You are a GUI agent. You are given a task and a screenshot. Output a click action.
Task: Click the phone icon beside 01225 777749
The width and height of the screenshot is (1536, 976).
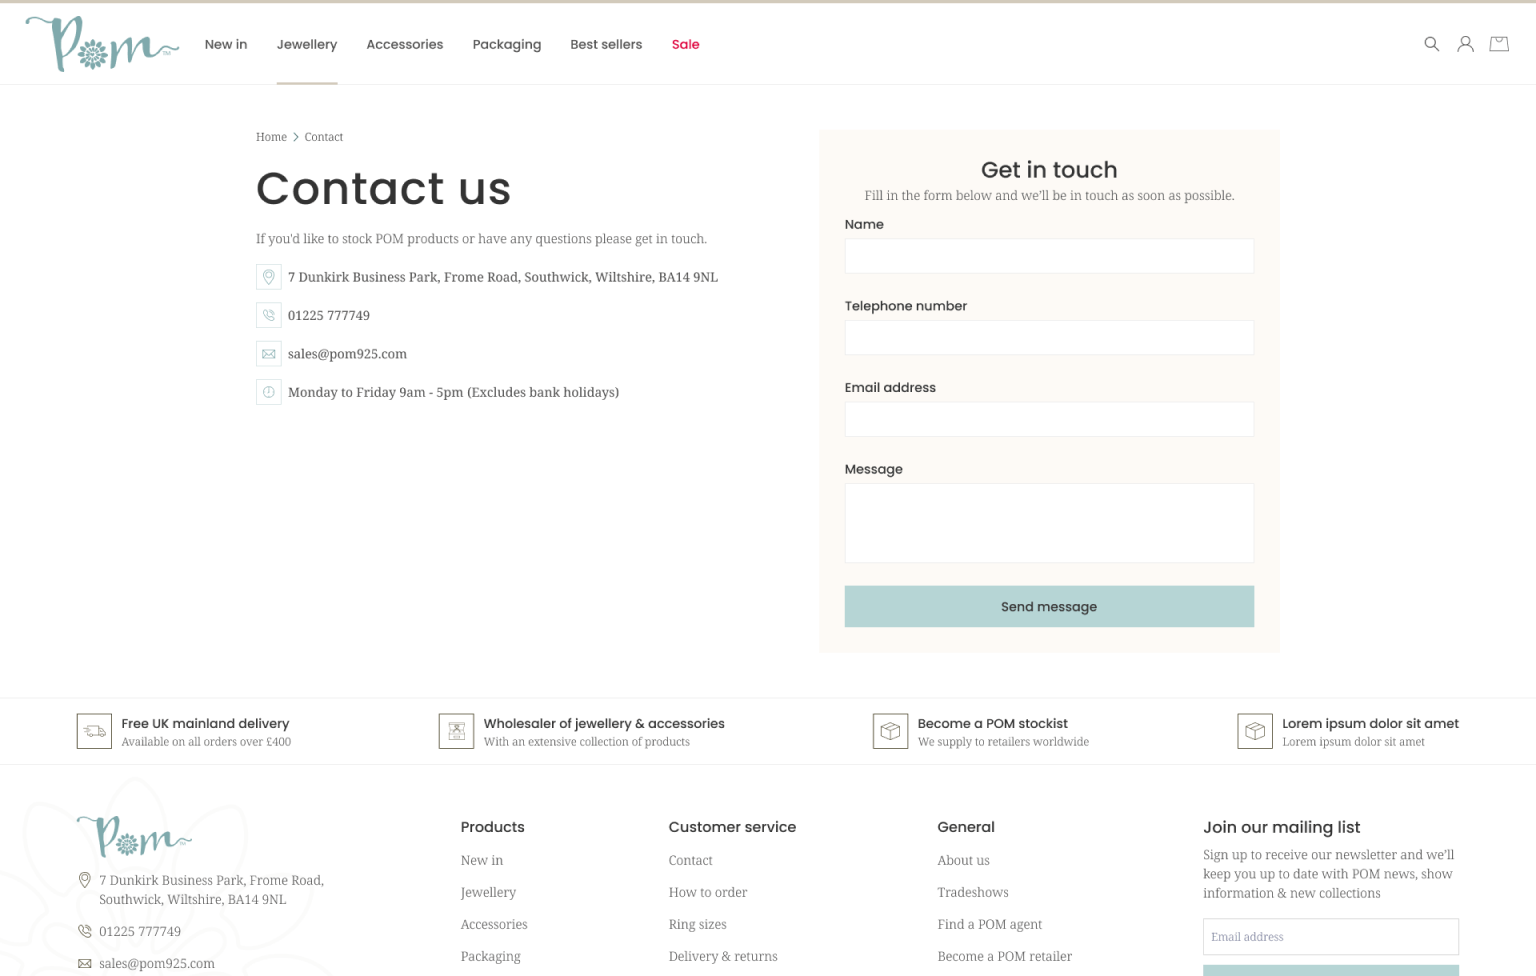(268, 315)
